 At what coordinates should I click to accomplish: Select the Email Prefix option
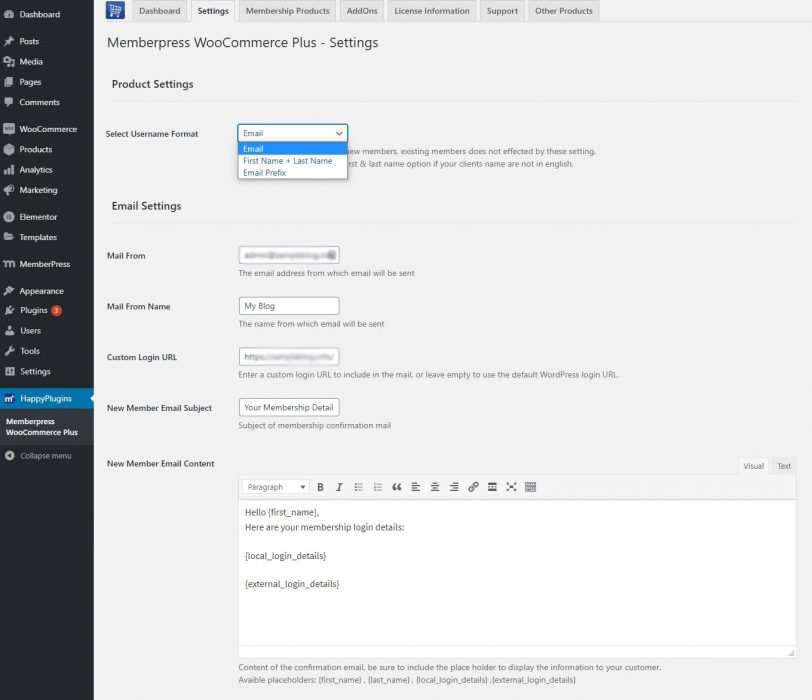(x=265, y=173)
